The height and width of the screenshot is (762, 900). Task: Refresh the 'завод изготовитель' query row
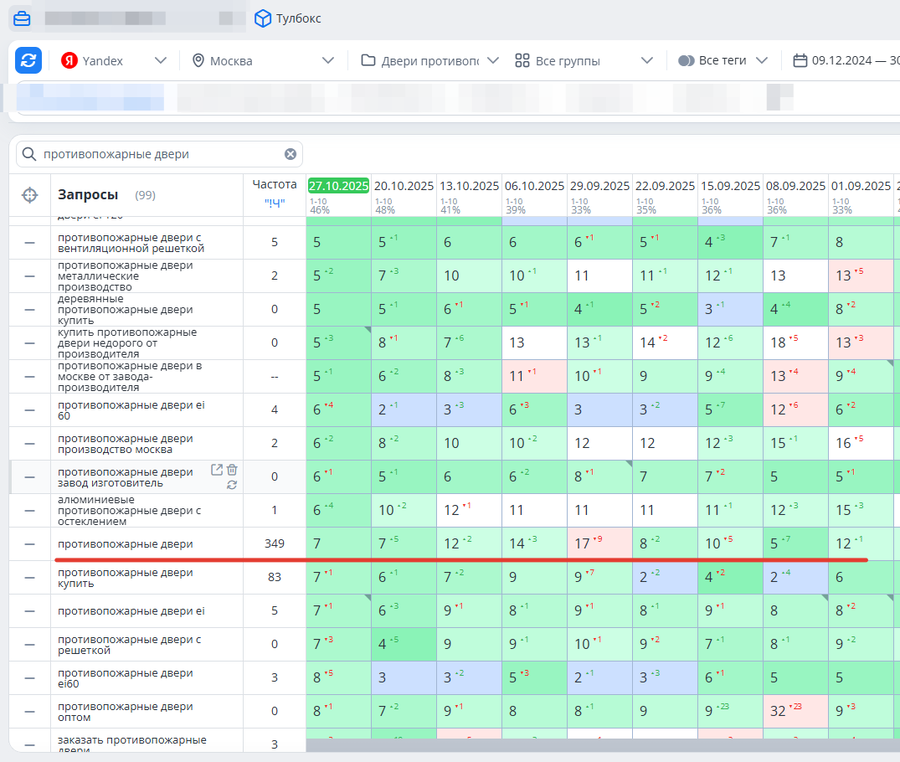tap(232, 485)
